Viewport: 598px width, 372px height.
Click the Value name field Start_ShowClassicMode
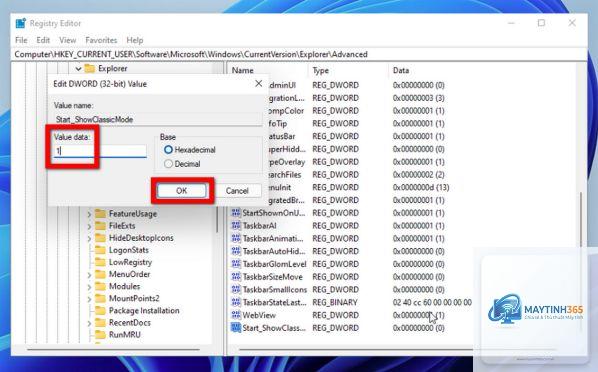pos(158,119)
